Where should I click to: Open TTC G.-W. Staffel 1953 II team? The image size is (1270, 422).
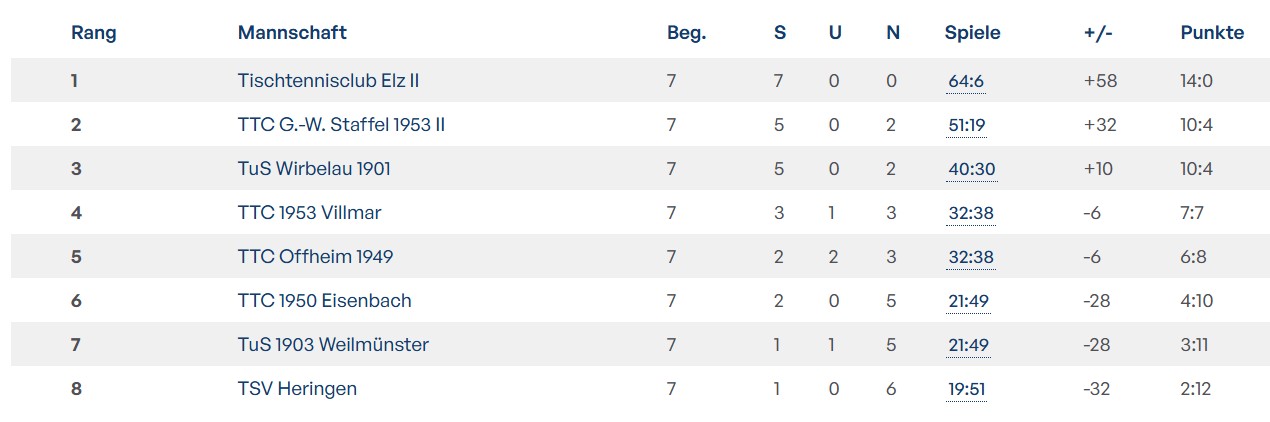(x=341, y=125)
